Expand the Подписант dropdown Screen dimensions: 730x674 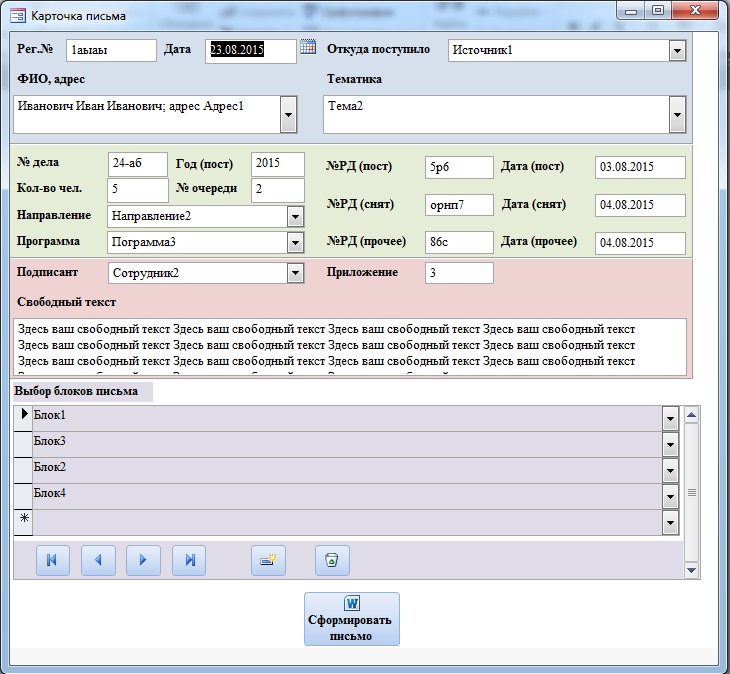coord(295,273)
